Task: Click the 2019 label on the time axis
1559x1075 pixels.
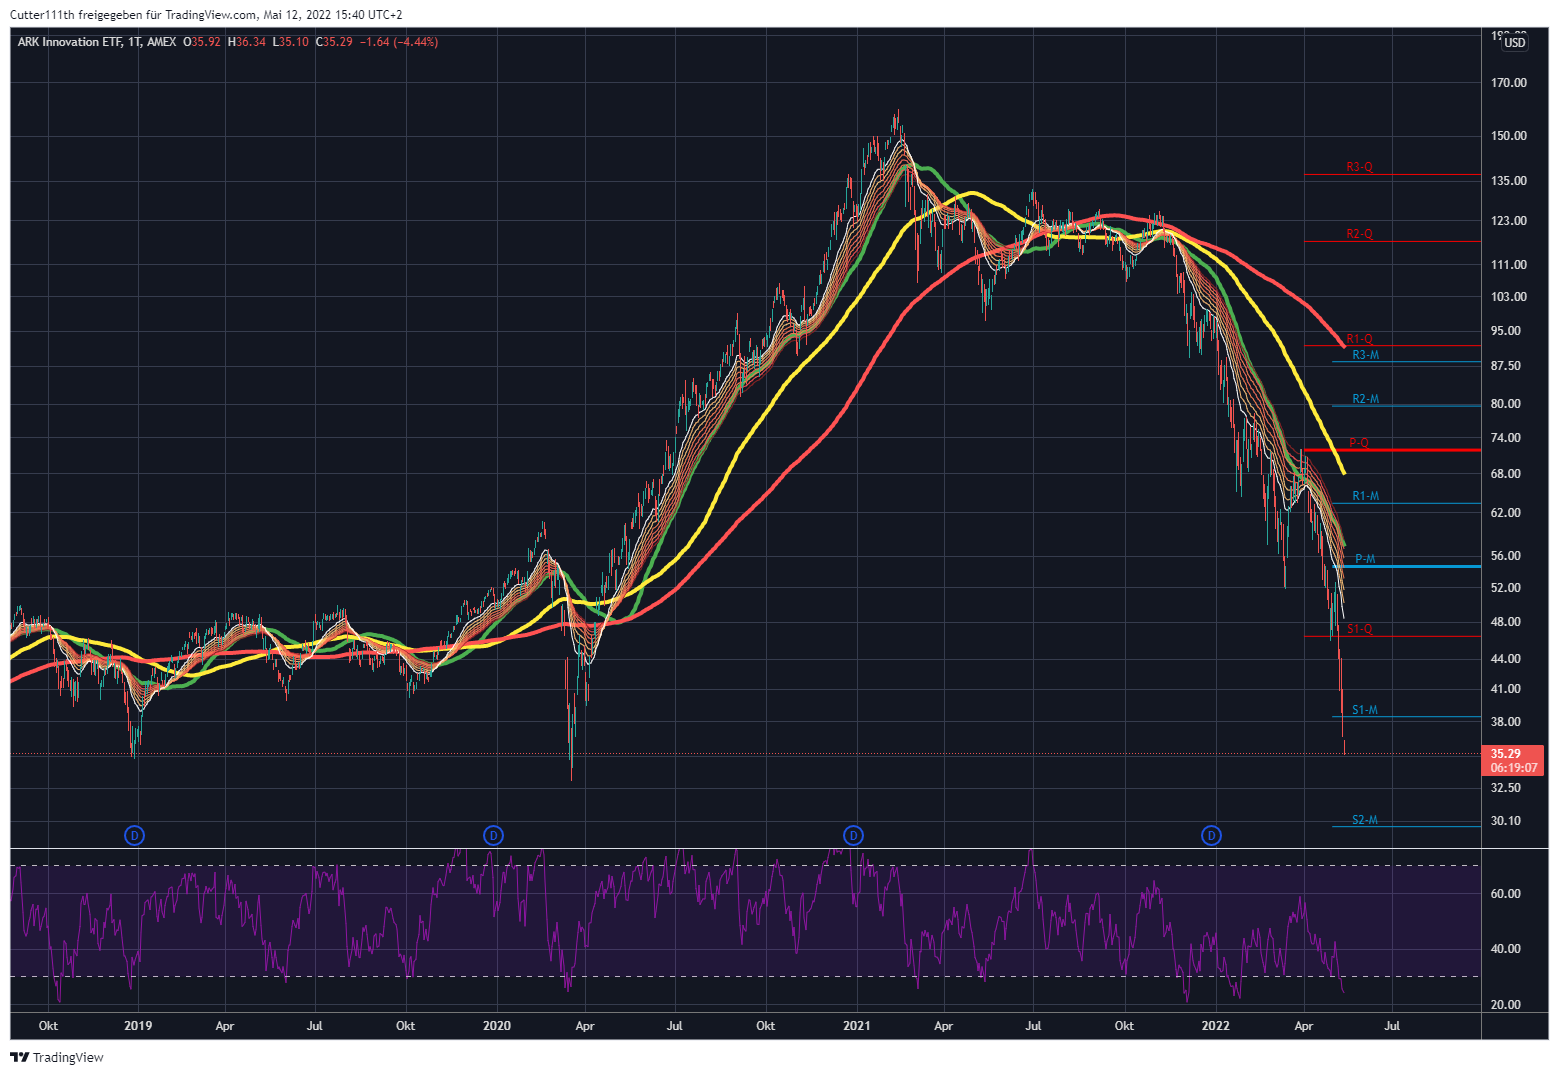Action: tap(137, 1026)
